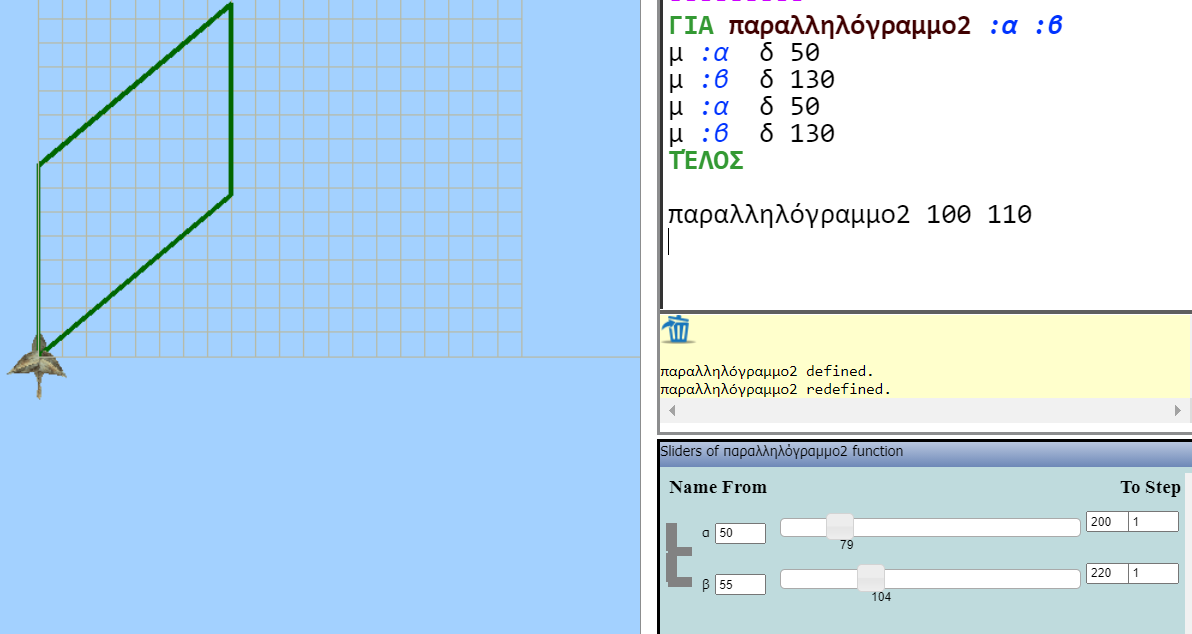Screen dimensions: 1192x634
Task: Click the β Step field
Action: [1153, 574]
